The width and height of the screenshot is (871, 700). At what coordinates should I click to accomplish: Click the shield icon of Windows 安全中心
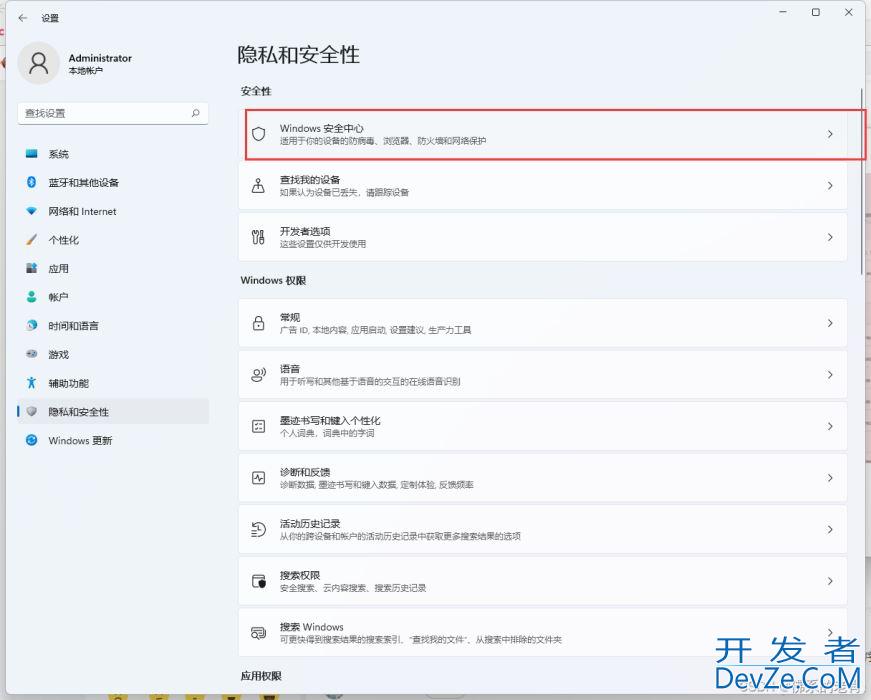(258, 134)
